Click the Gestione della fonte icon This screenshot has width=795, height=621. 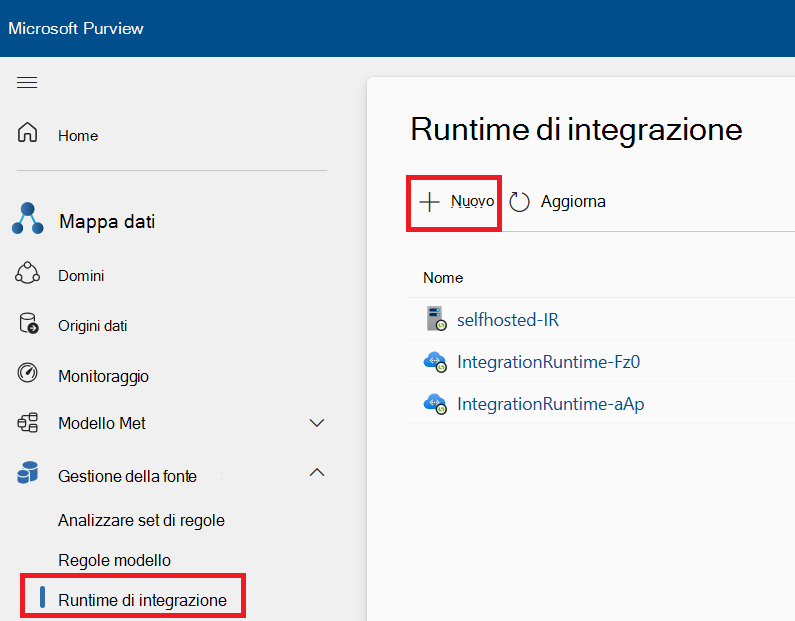pyautogui.click(x=27, y=472)
